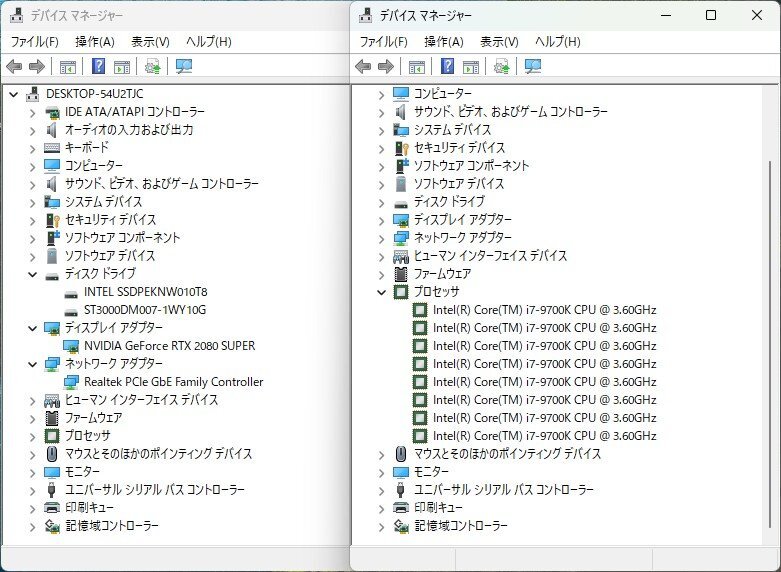Select システム デバイス in right window
Viewport: 781px width, 572px height.
[x=452, y=130]
